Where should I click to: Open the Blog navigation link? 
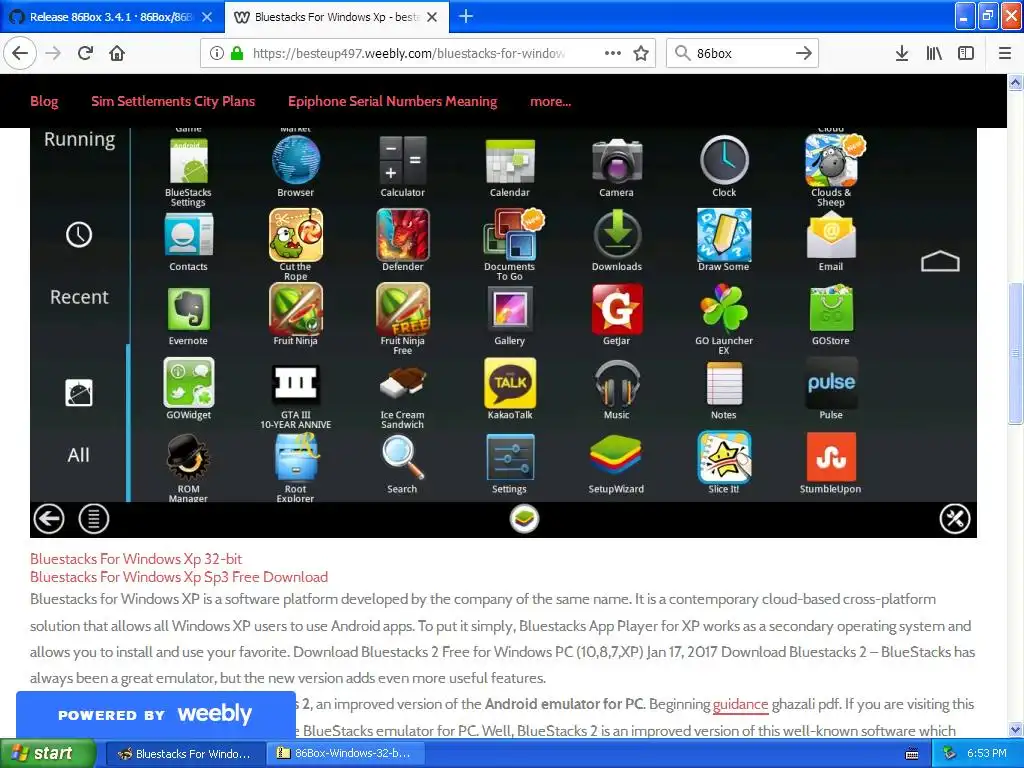[x=44, y=101]
